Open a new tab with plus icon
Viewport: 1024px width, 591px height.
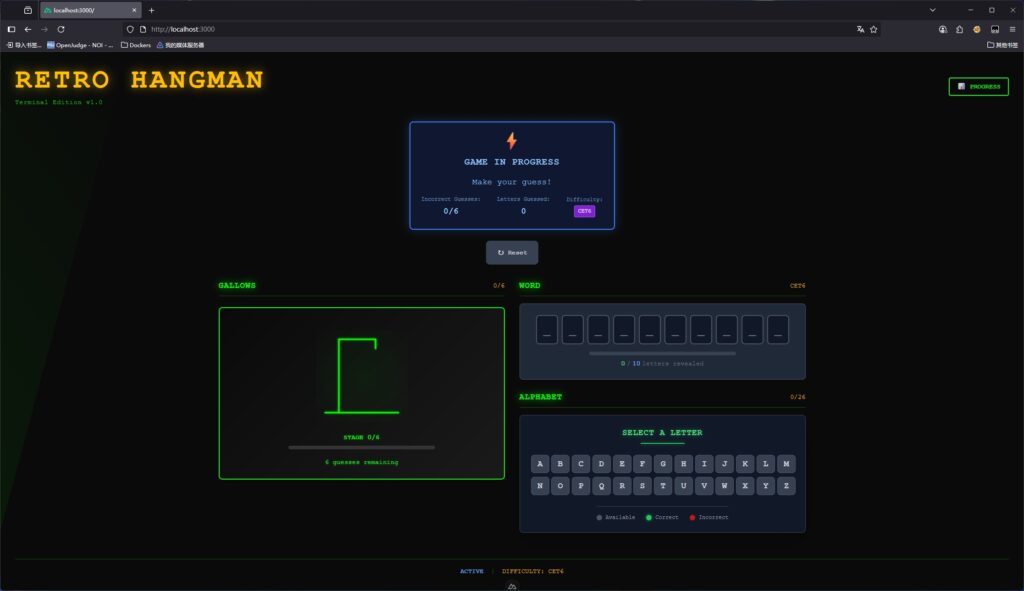pyautogui.click(x=151, y=10)
